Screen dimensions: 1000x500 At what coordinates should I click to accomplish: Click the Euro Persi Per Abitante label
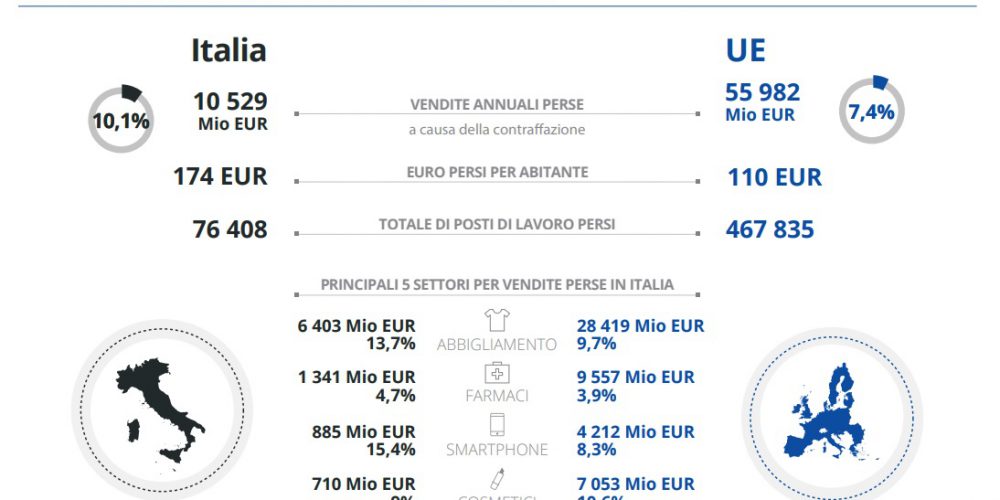click(497, 172)
